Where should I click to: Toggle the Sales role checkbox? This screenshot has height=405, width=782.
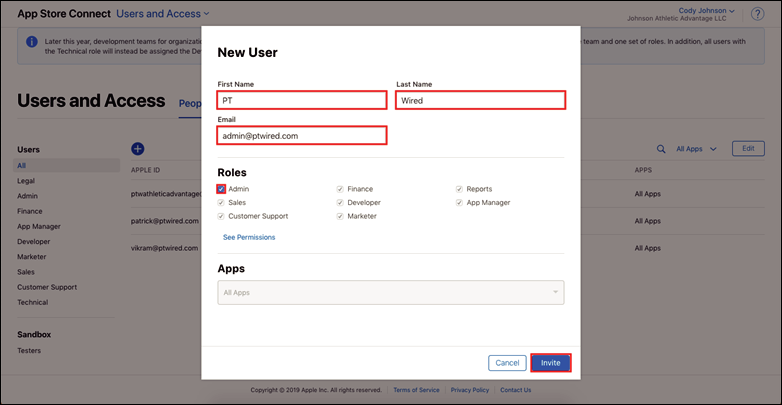[221, 202]
